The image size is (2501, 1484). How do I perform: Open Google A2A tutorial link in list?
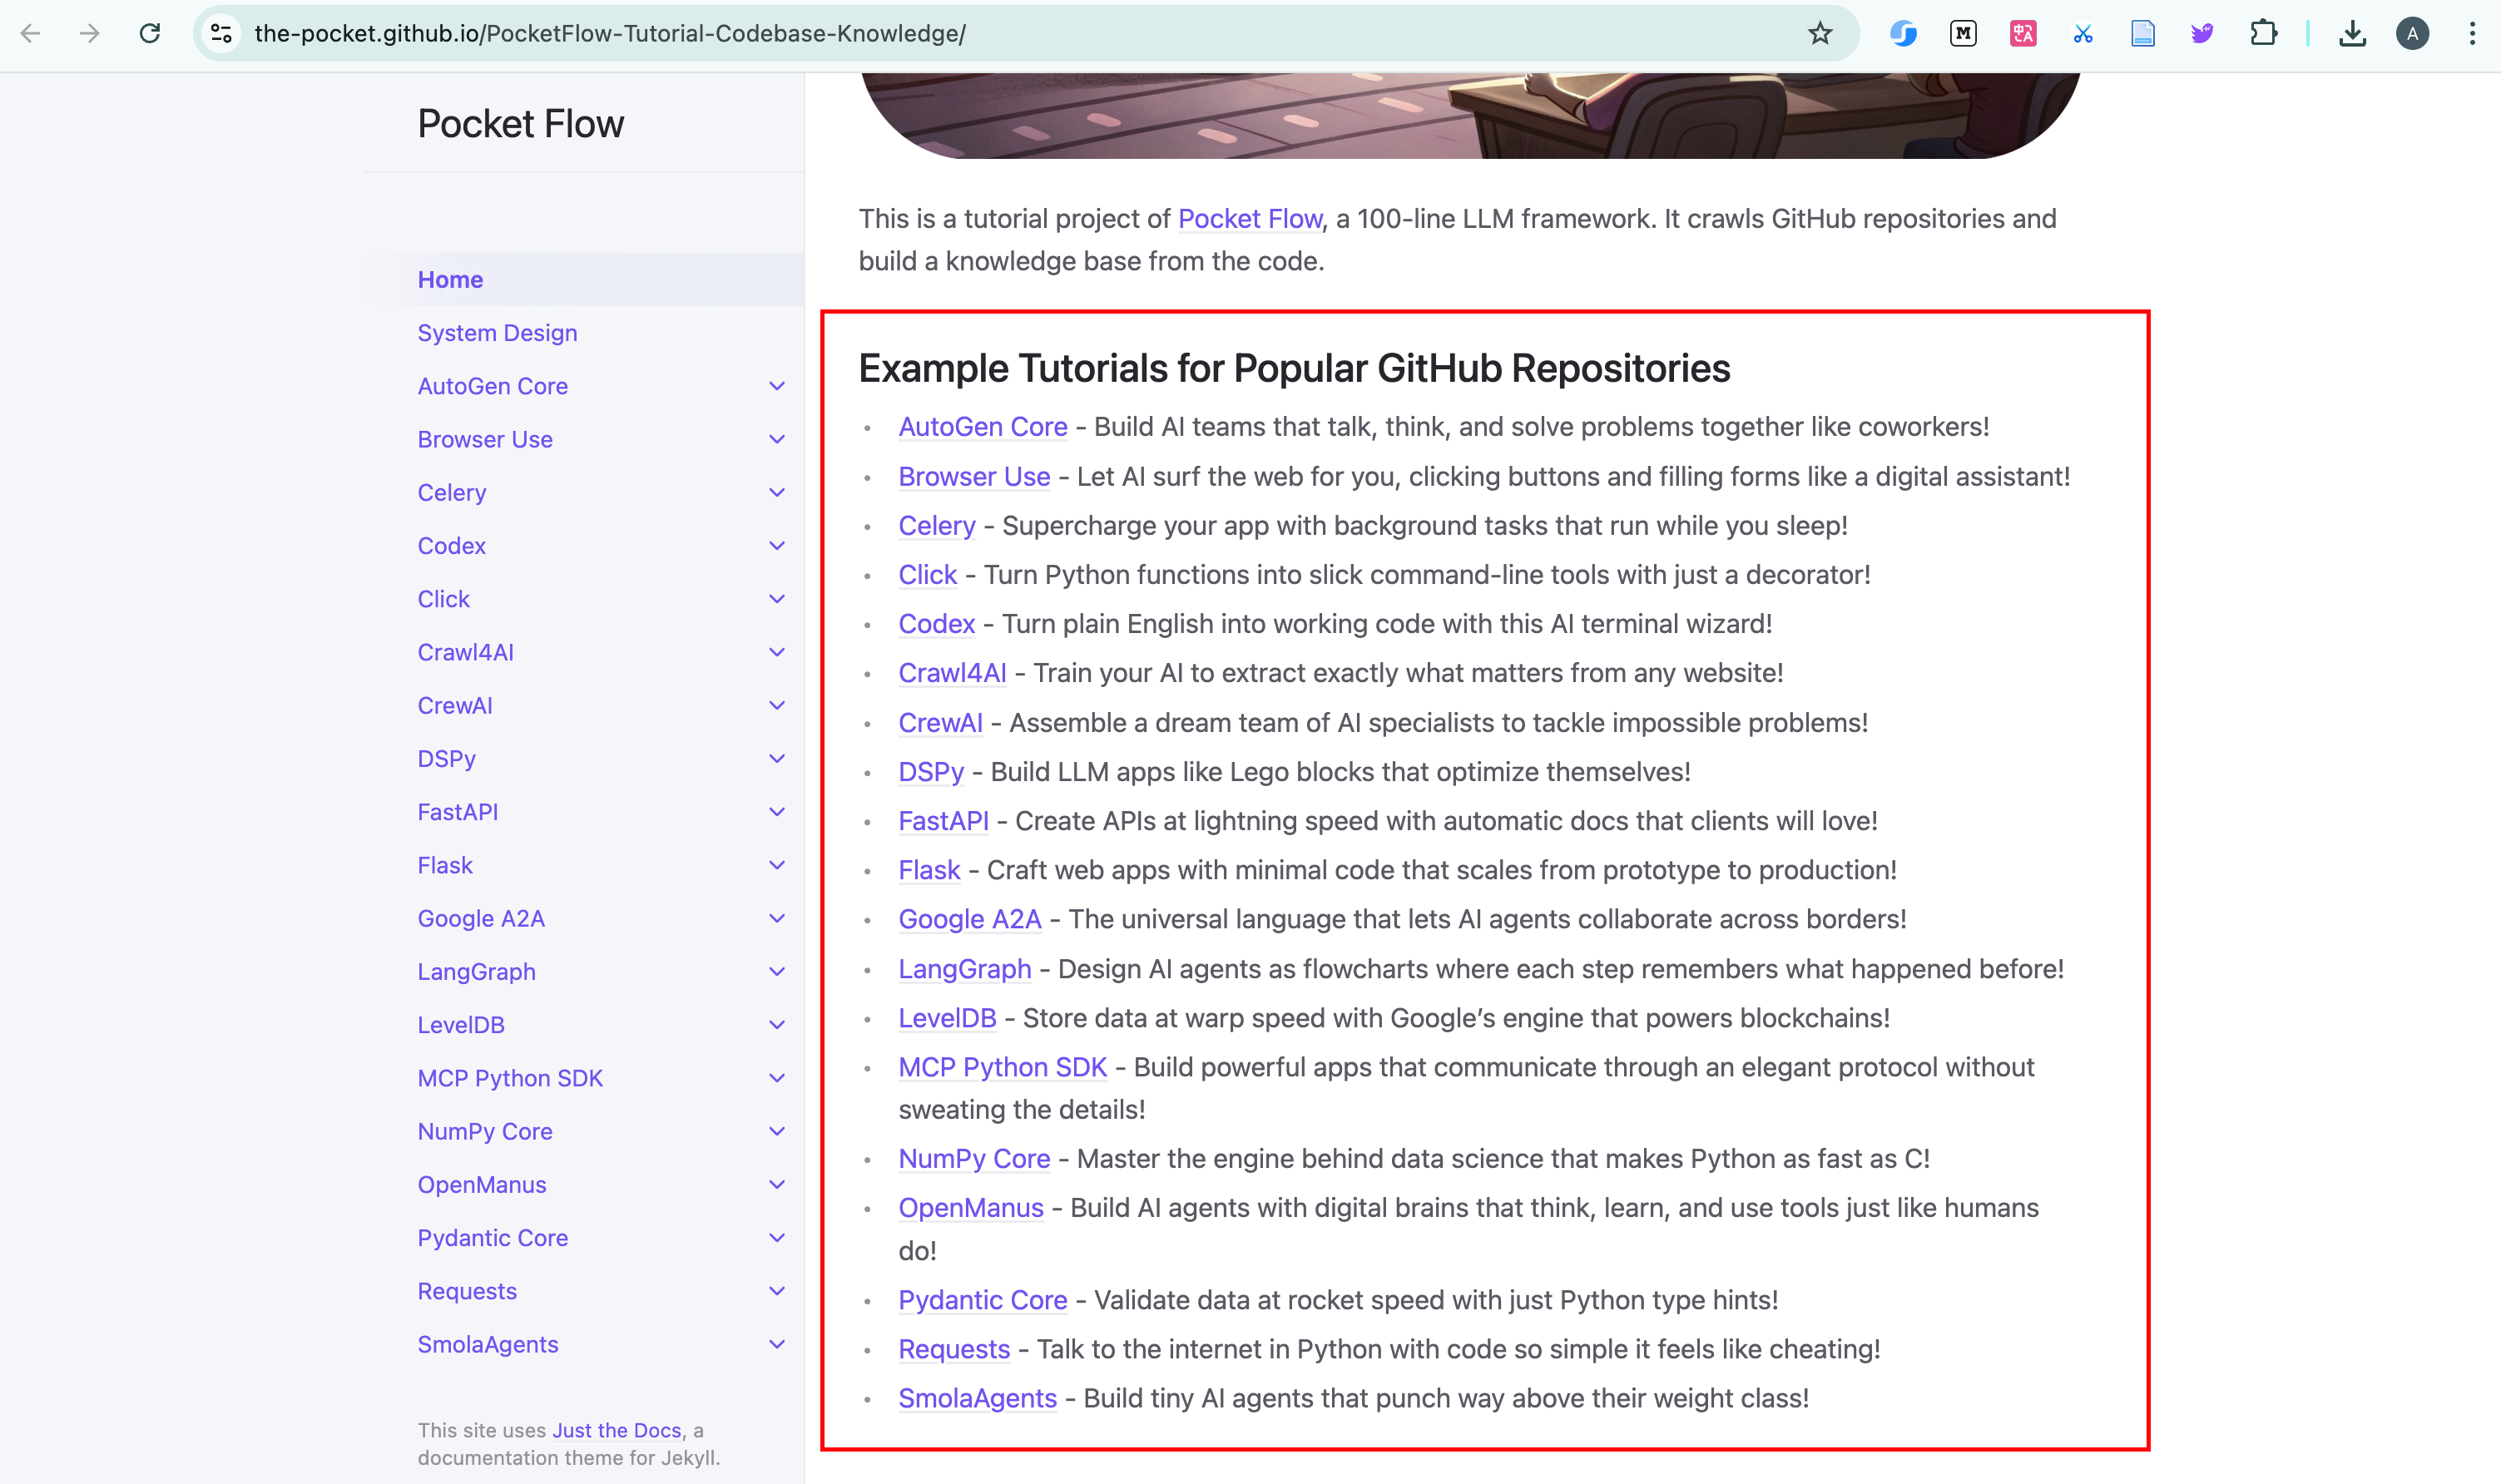pos(970,919)
